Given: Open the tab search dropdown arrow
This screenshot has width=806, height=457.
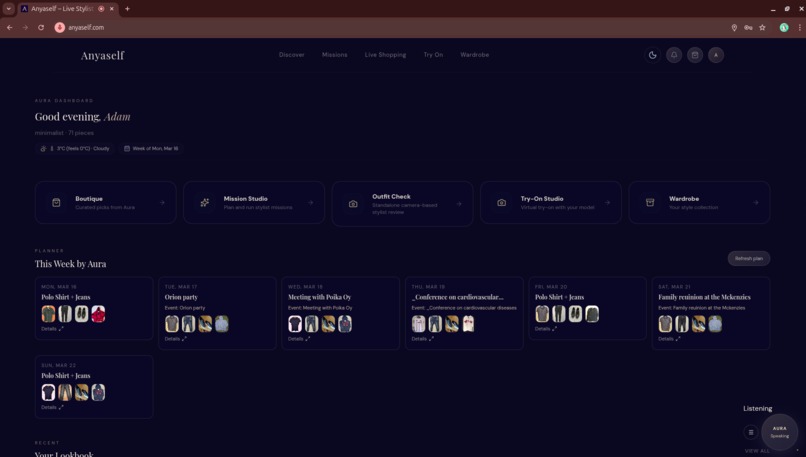Looking at the screenshot, I should pos(9,9).
